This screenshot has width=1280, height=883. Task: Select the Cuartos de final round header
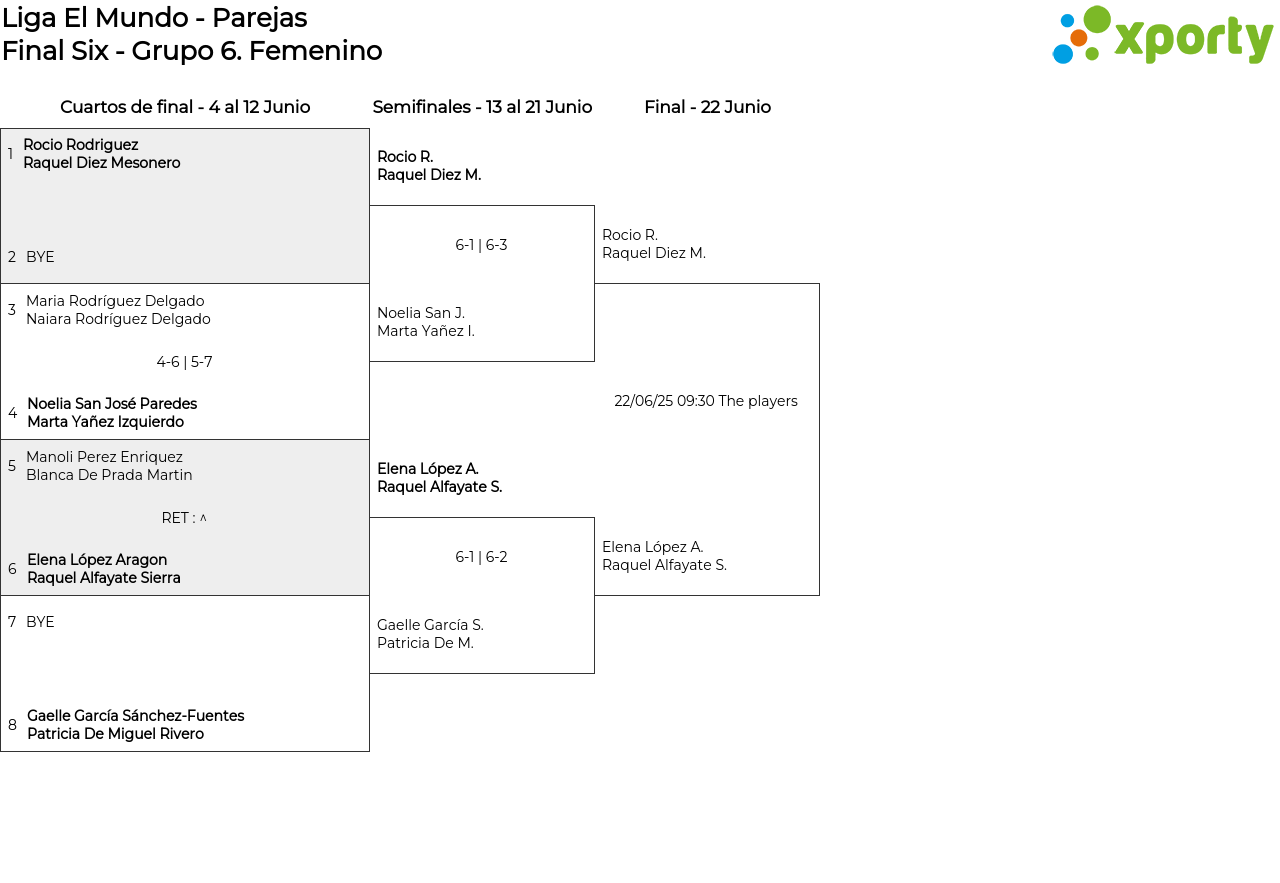[x=185, y=107]
